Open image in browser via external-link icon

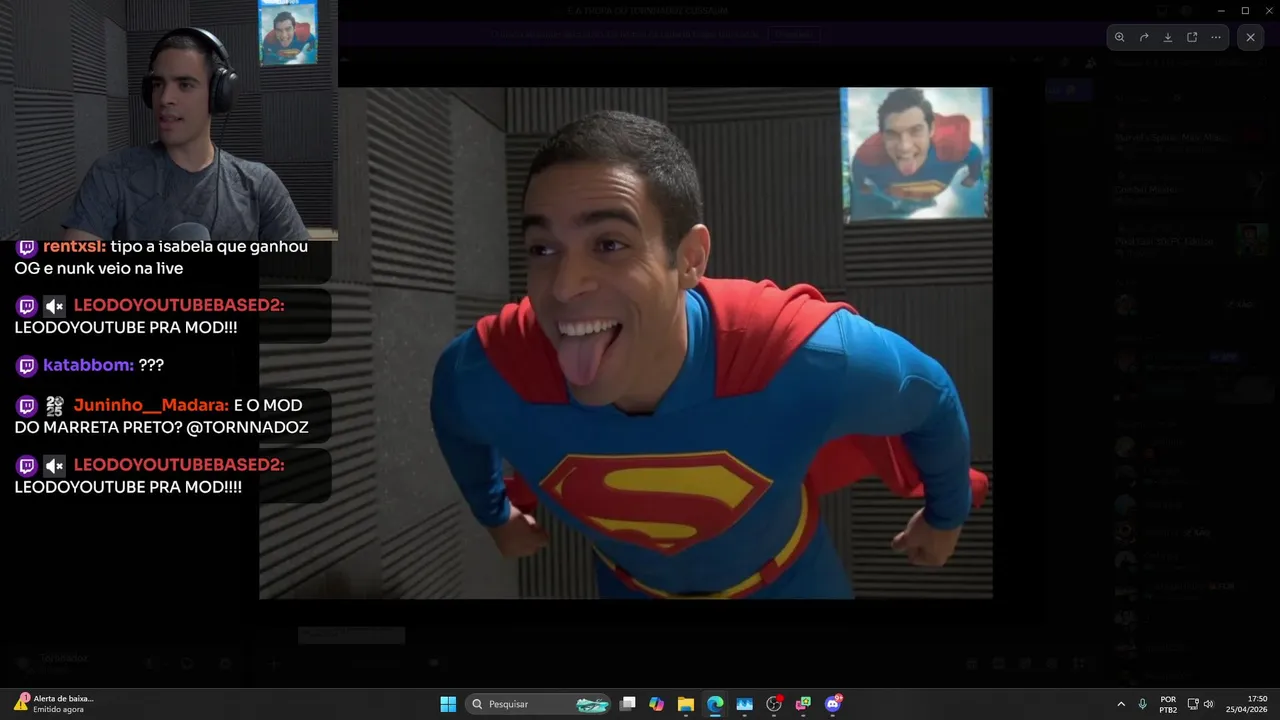point(1192,37)
